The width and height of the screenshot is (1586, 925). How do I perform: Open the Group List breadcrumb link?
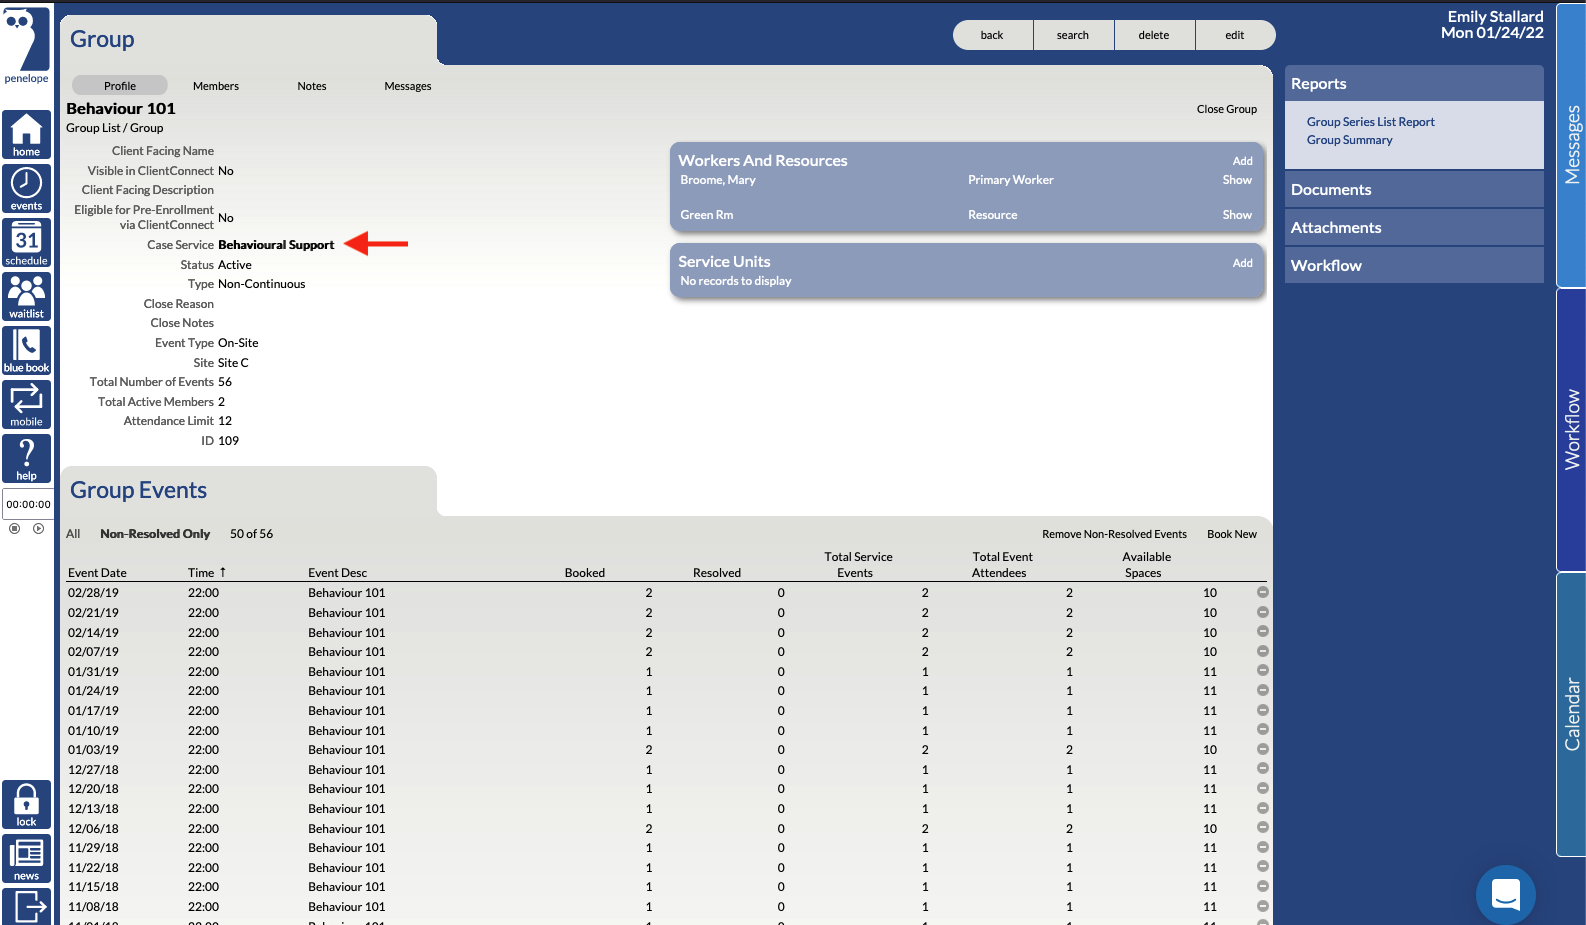[x=93, y=128]
